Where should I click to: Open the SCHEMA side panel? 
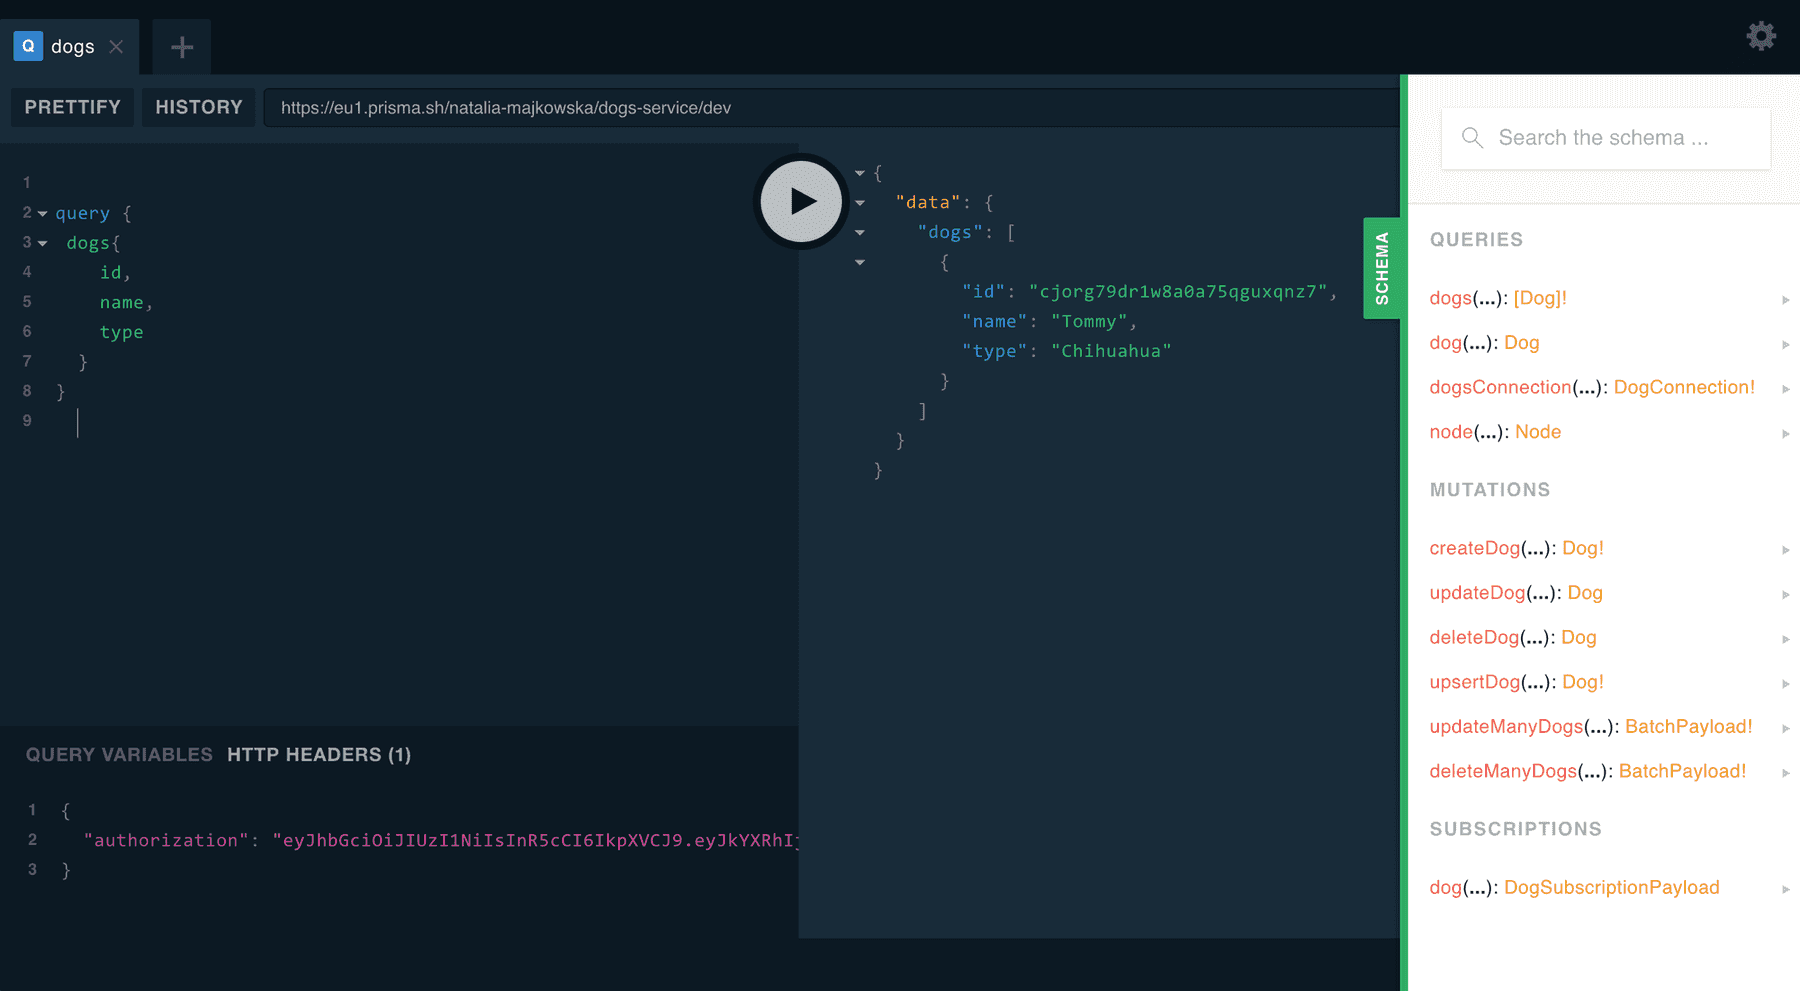[x=1382, y=267]
